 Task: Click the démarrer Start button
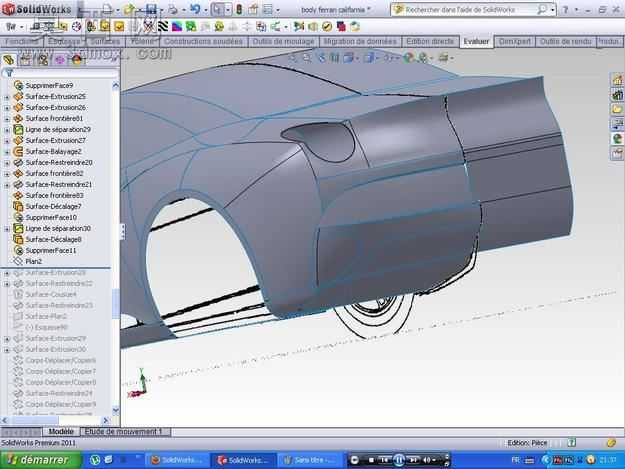coord(40,460)
